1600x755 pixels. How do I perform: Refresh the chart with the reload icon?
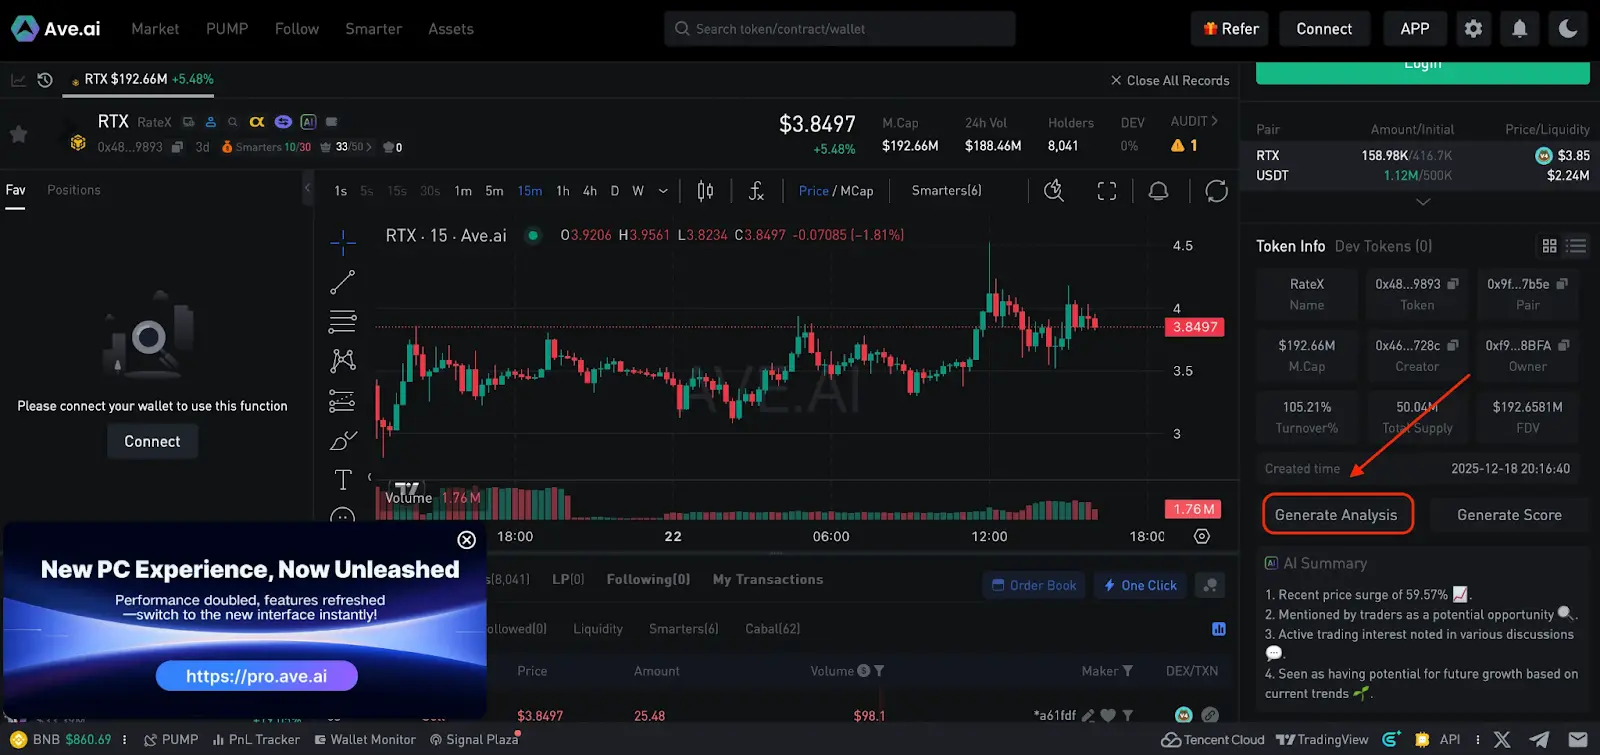(x=1216, y=191)
